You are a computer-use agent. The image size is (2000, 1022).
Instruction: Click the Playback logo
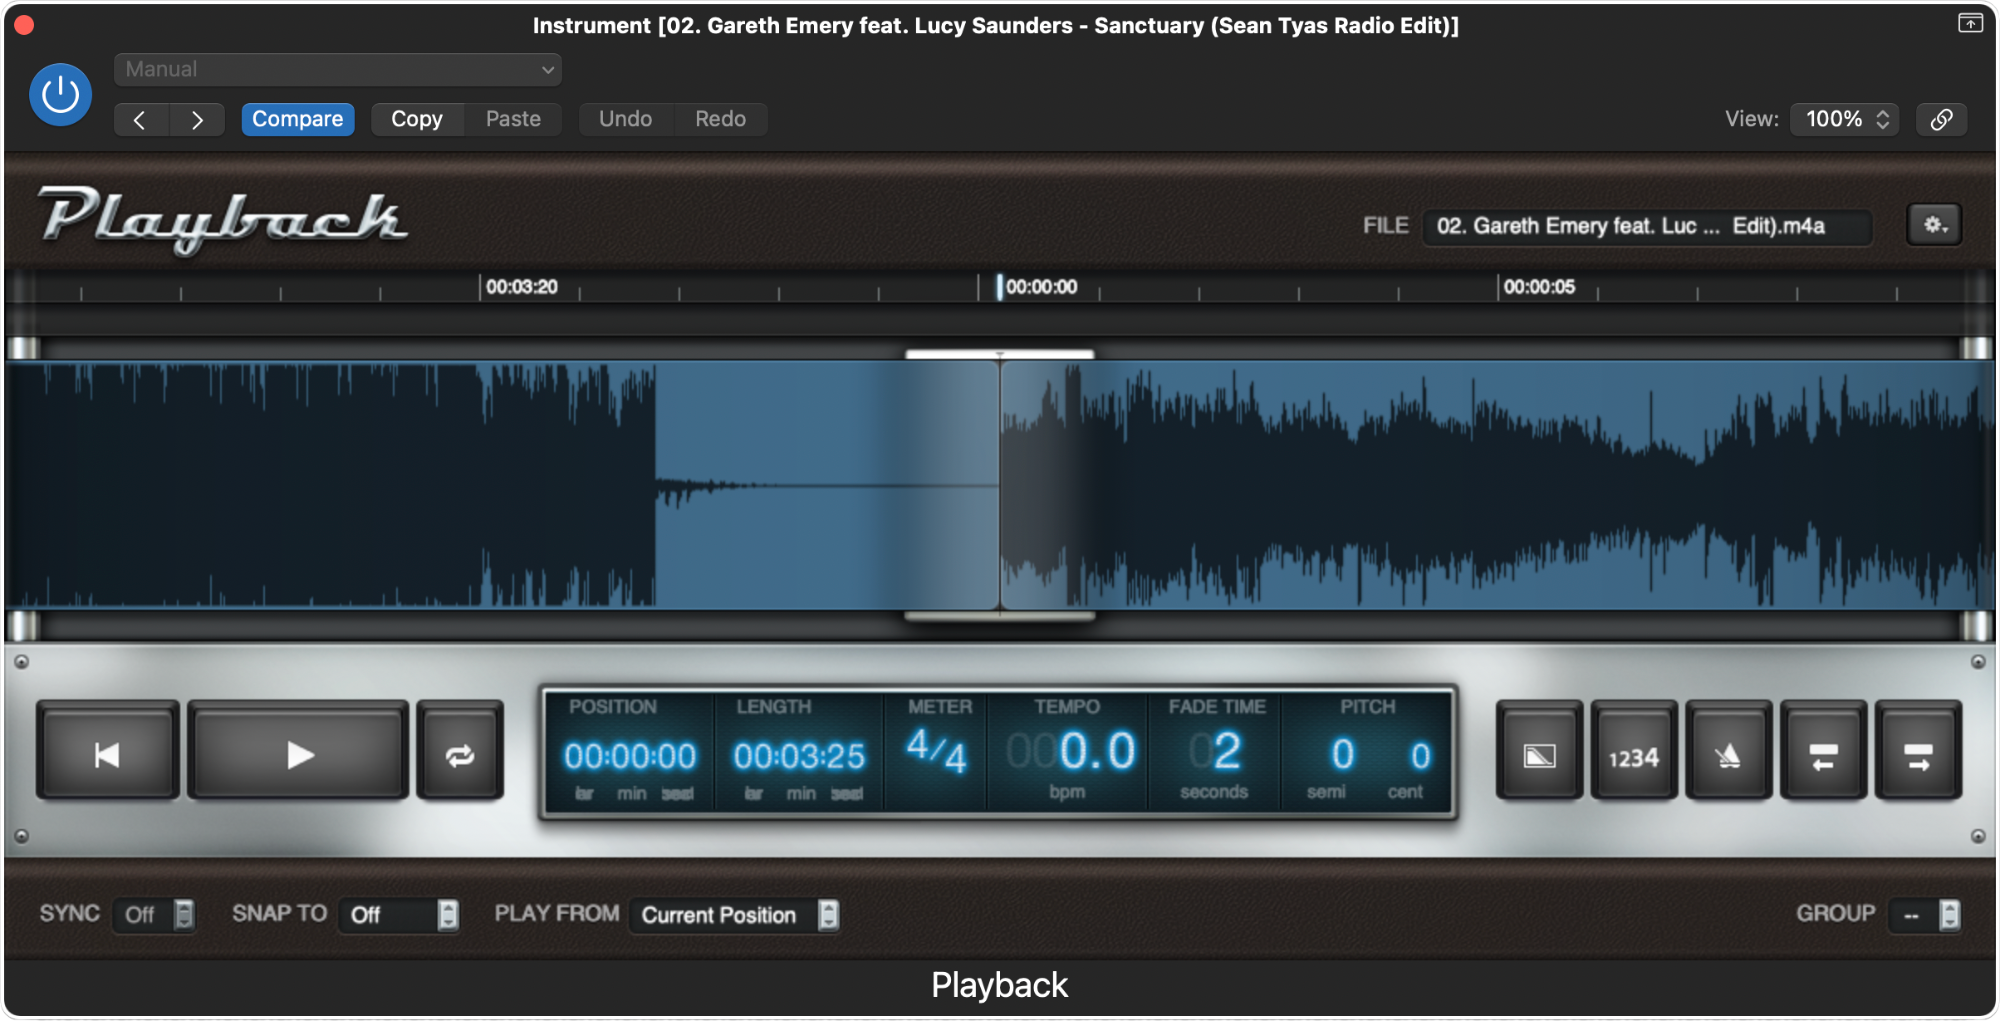(222, 220)
